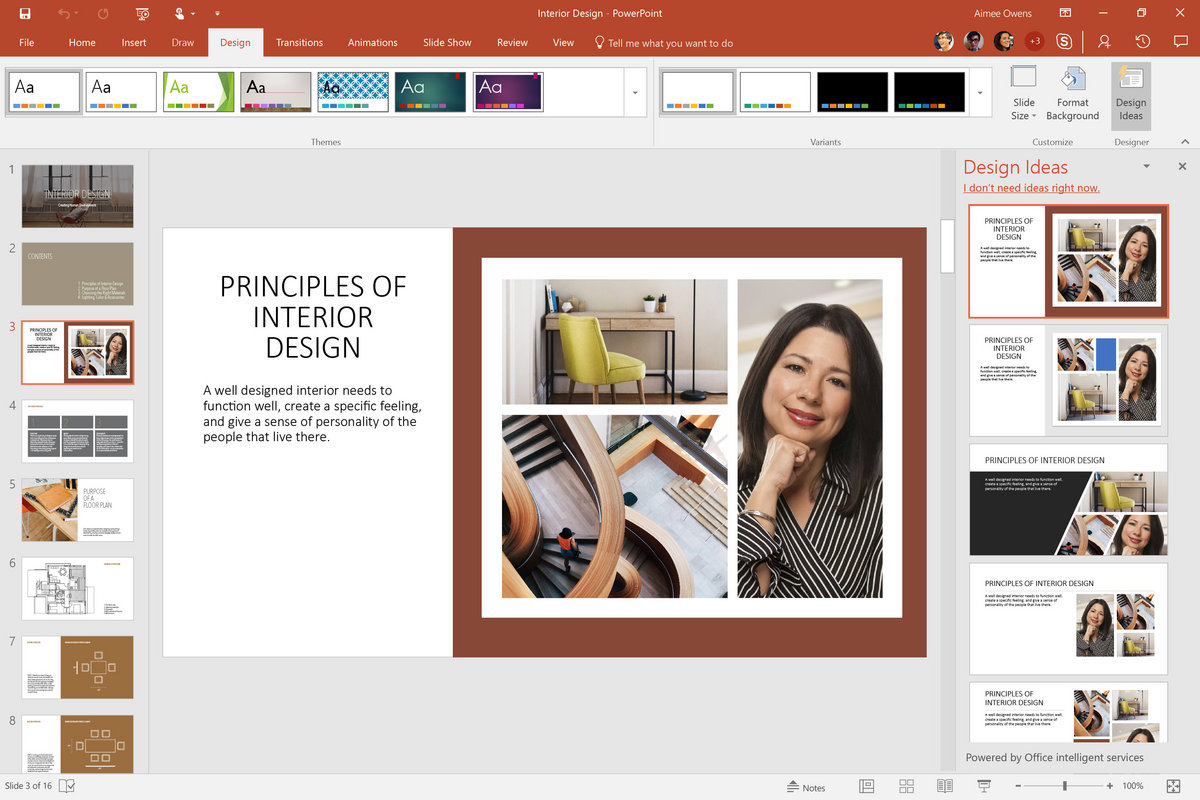Expand the Variants gallery dropdown
The image size is (1200, 800).
click(980, 93)
